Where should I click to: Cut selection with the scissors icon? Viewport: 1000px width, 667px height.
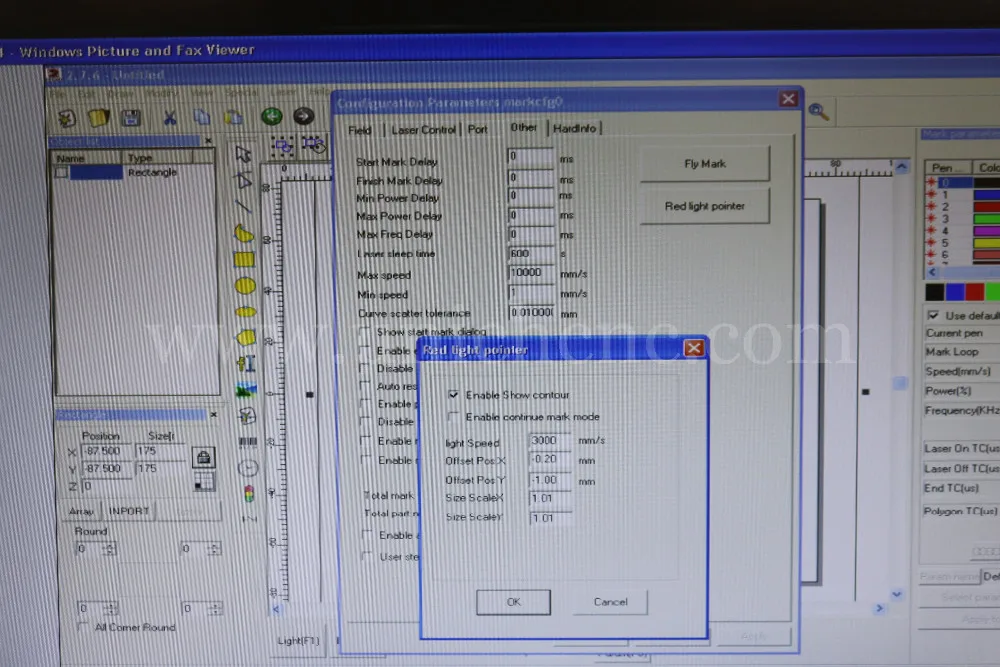point(170,118)
